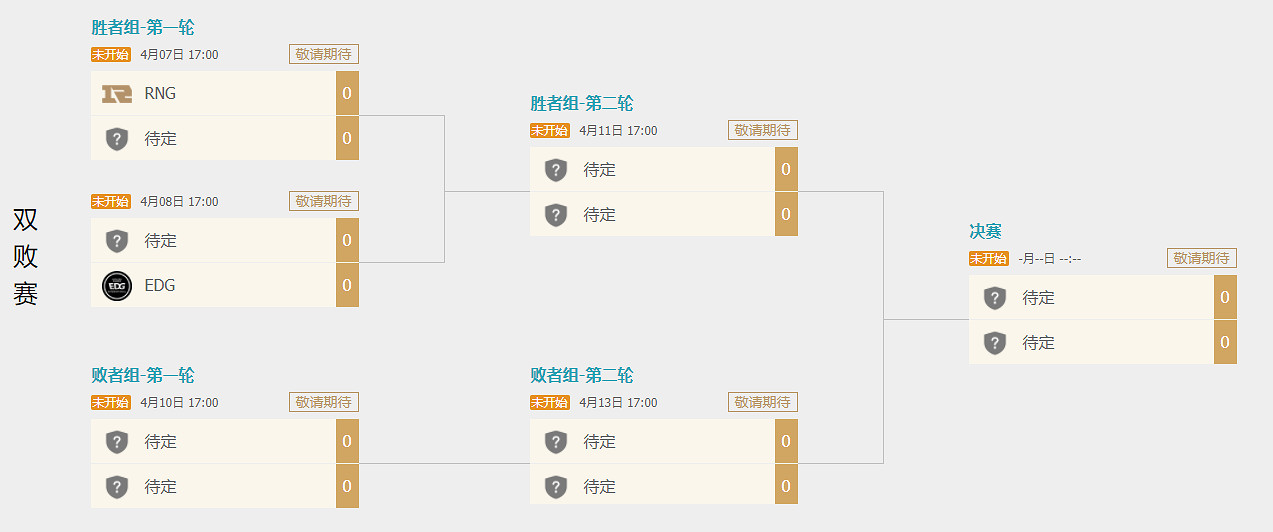Screen dimensions: 1273x532
Task: Click the shield icon directly above EDG
Action: pos(117,241)
